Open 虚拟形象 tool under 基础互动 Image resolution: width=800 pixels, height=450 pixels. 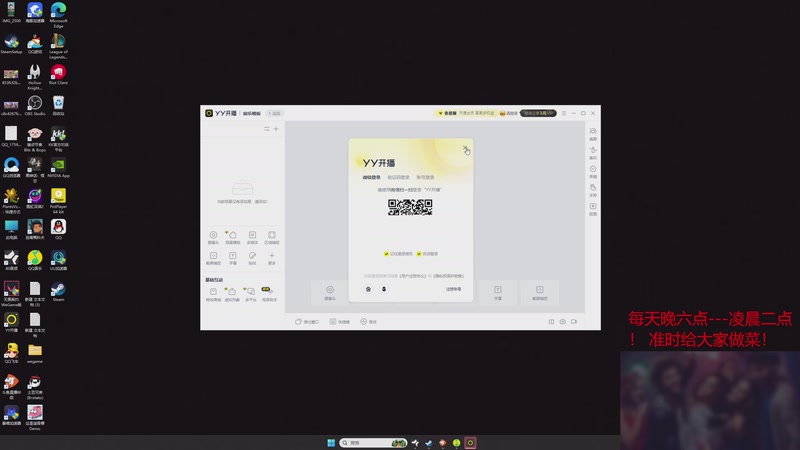coord(232,294)
